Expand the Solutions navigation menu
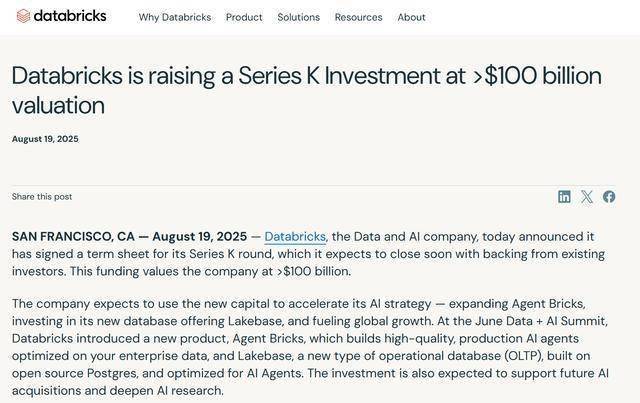The width and height of the screenshot is (640, 403). (298, 17)
